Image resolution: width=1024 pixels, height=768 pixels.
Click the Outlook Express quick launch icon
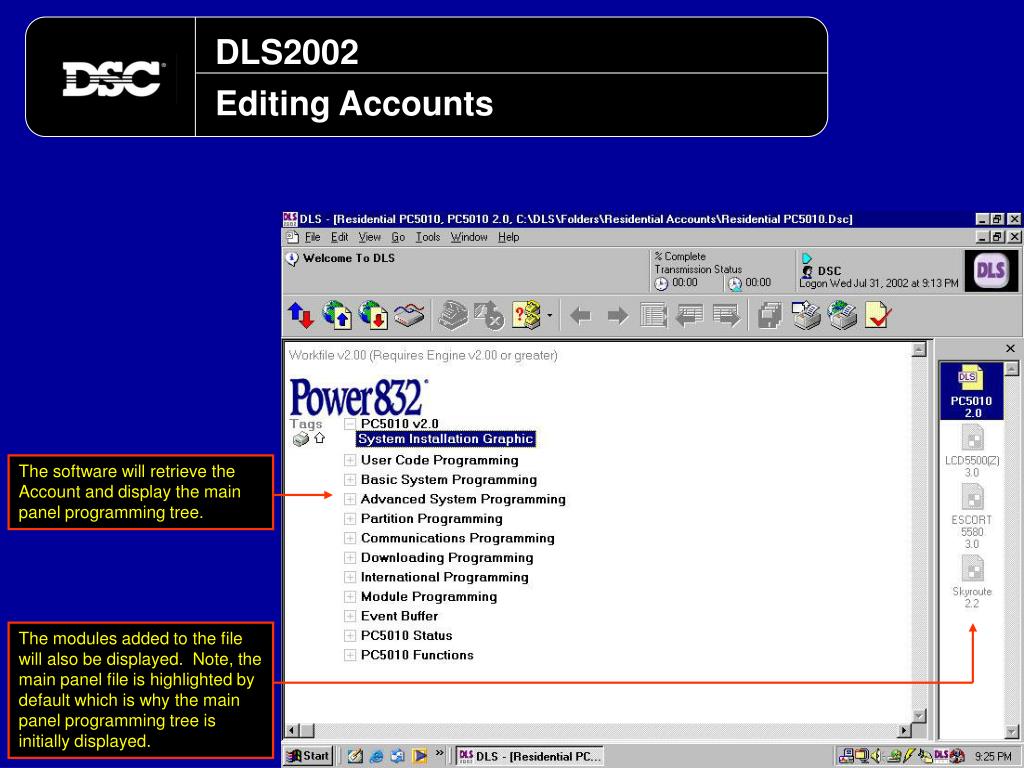point(398,756)
